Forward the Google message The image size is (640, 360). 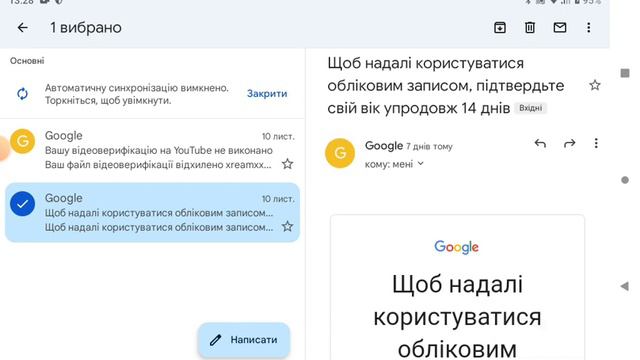(569, 143)
